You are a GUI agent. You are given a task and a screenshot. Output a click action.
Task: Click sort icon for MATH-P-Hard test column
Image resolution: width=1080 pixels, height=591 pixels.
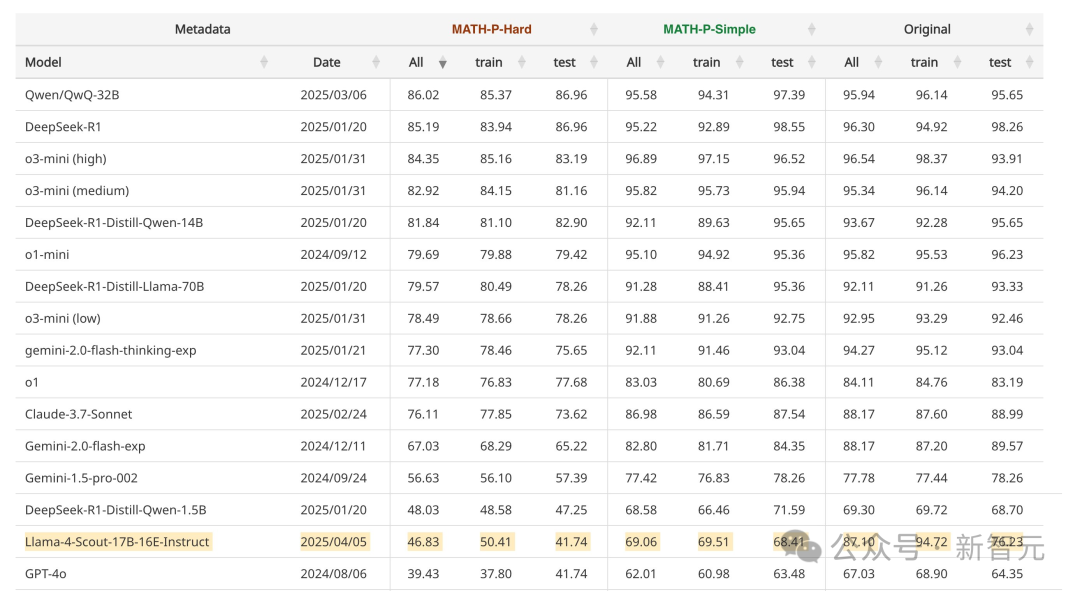pyautogui.click(x=594, y=62)
